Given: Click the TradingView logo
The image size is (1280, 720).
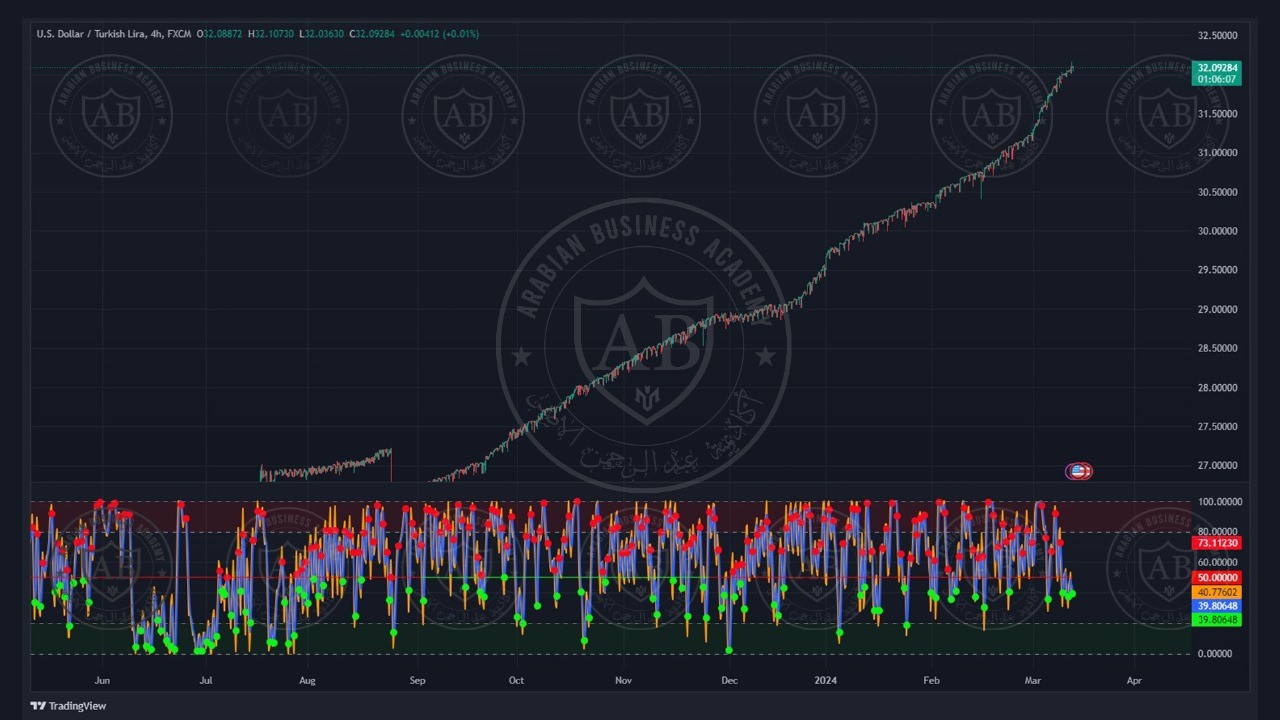Looking at the screenshot, I should [68, 706].
